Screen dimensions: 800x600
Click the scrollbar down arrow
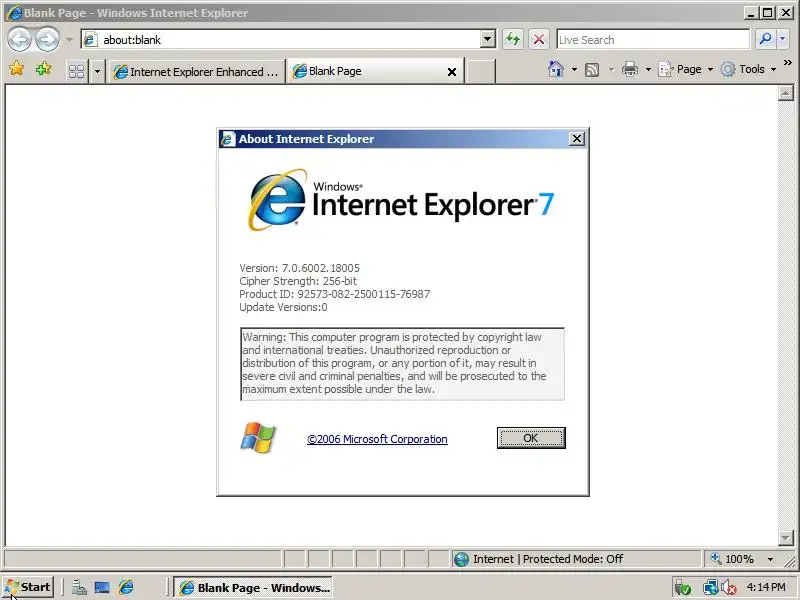coord(786,537)
